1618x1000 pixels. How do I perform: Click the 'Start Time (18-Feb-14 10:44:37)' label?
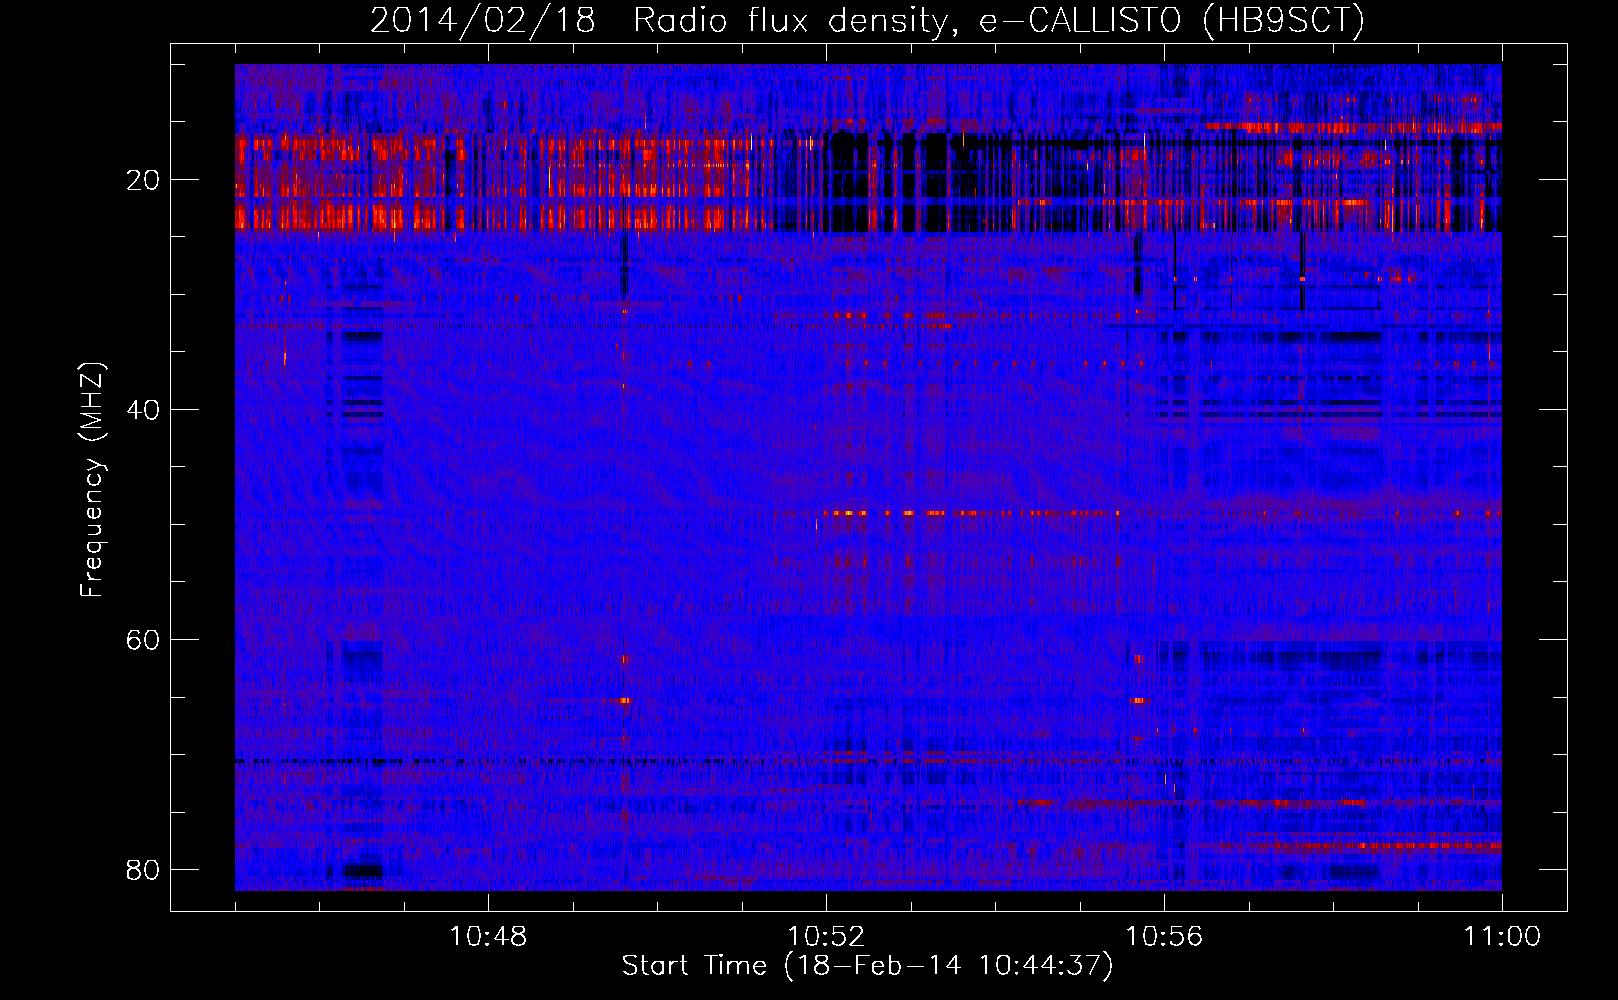click(868, 966)
